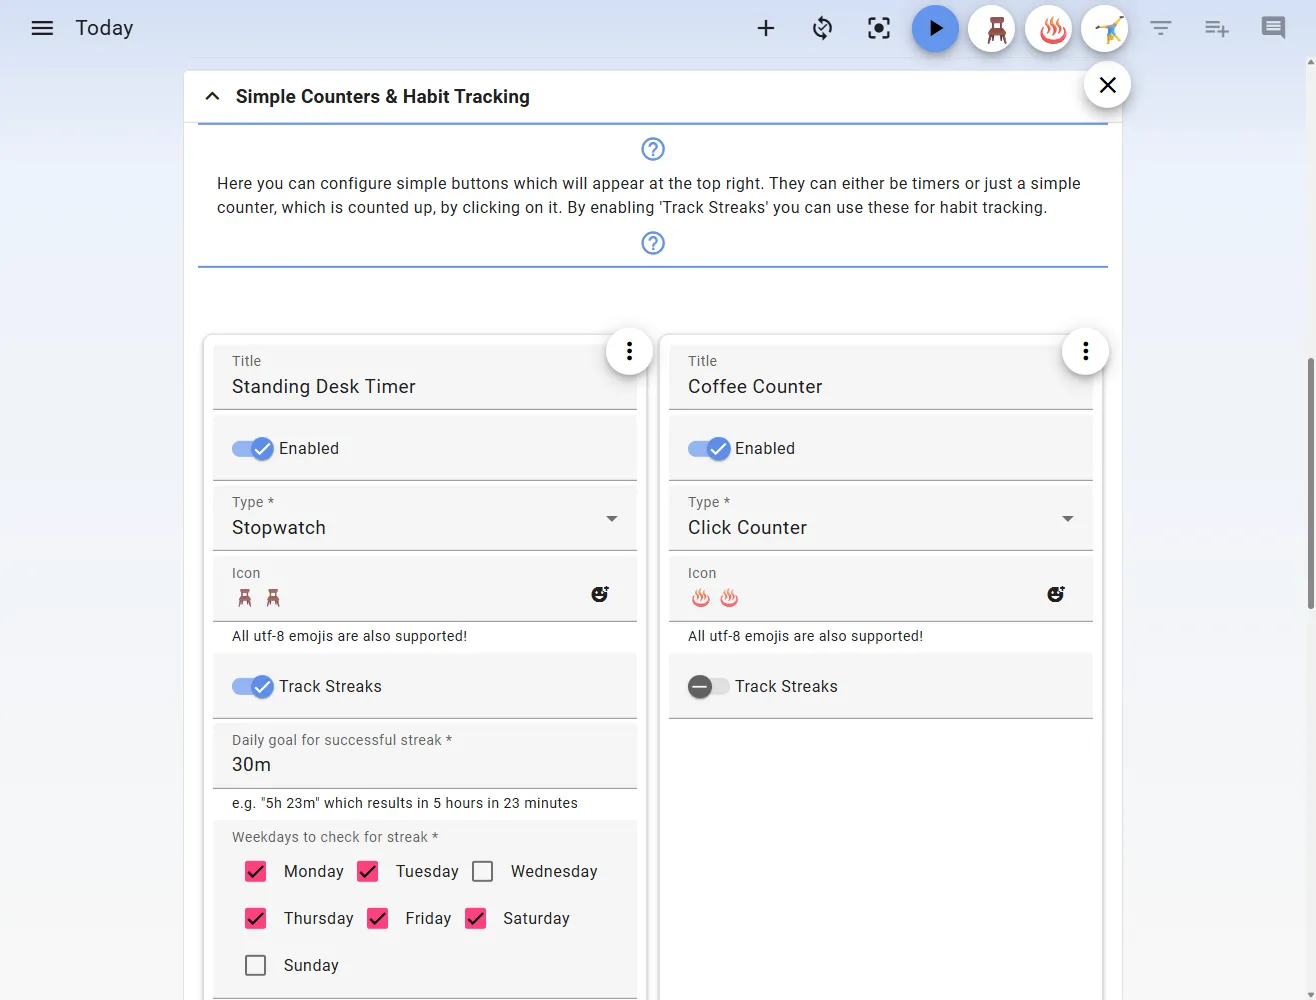
Task: Open the hamburger side menu
Action: click(42, 28)
